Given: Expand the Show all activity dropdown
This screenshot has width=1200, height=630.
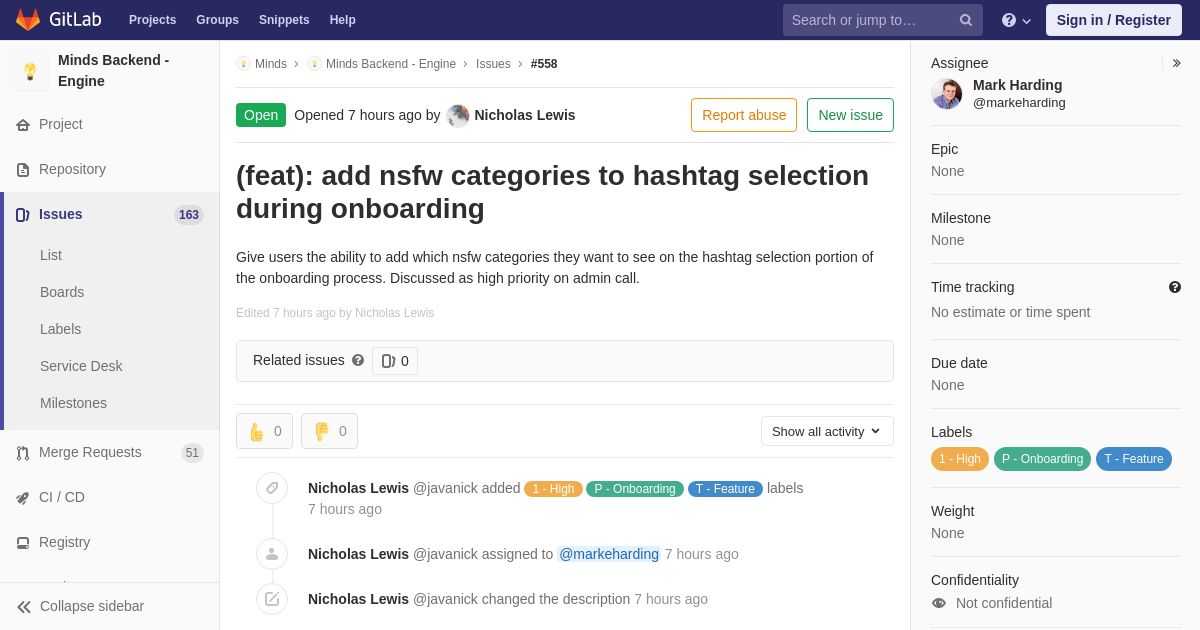Looking at the screenshot, I should click(x=827, y=431).
